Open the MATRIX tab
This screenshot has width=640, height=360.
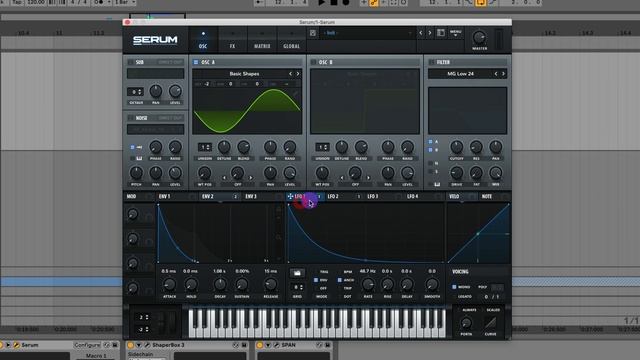click(262, 40)
